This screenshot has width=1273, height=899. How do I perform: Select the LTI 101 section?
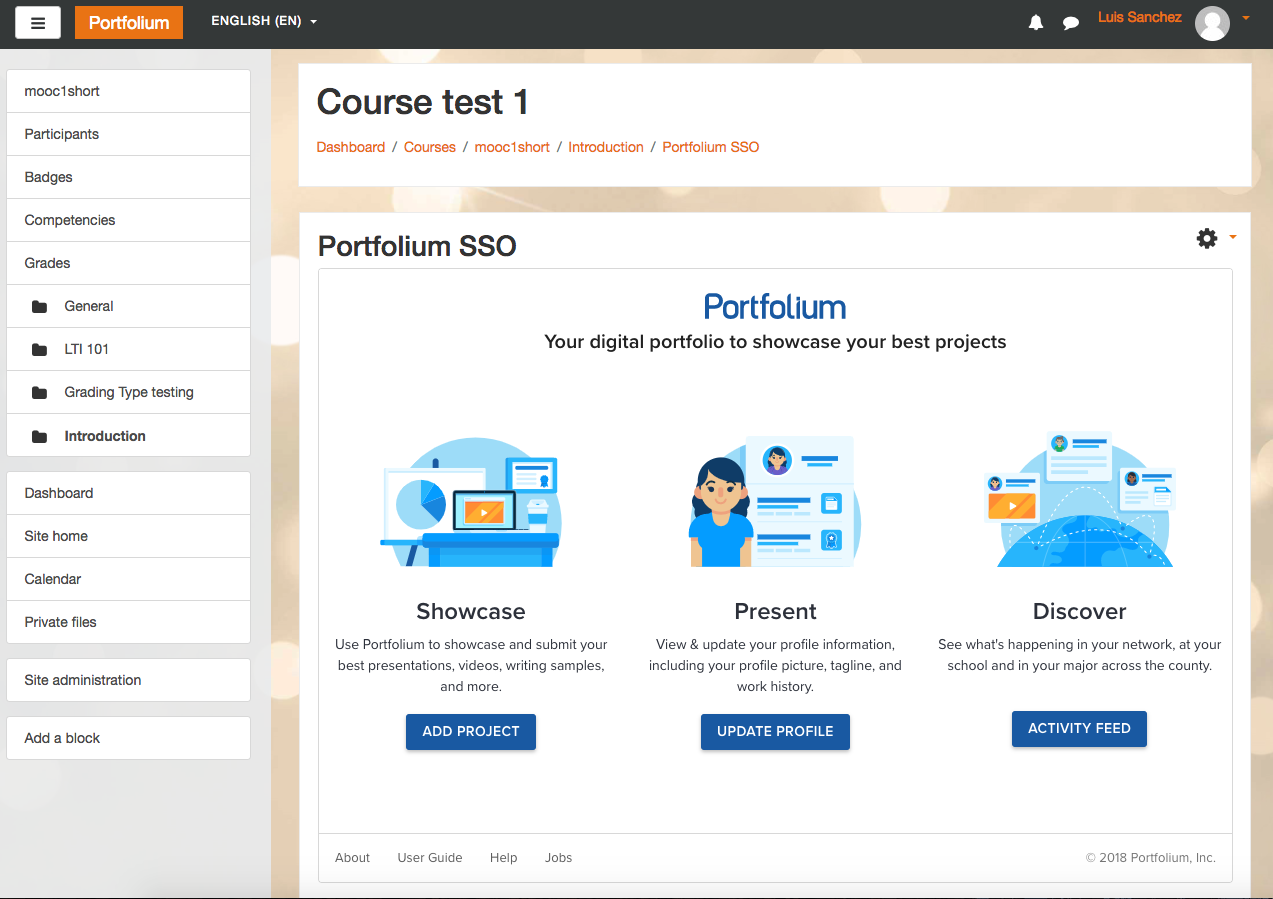[x=128, y=349]
